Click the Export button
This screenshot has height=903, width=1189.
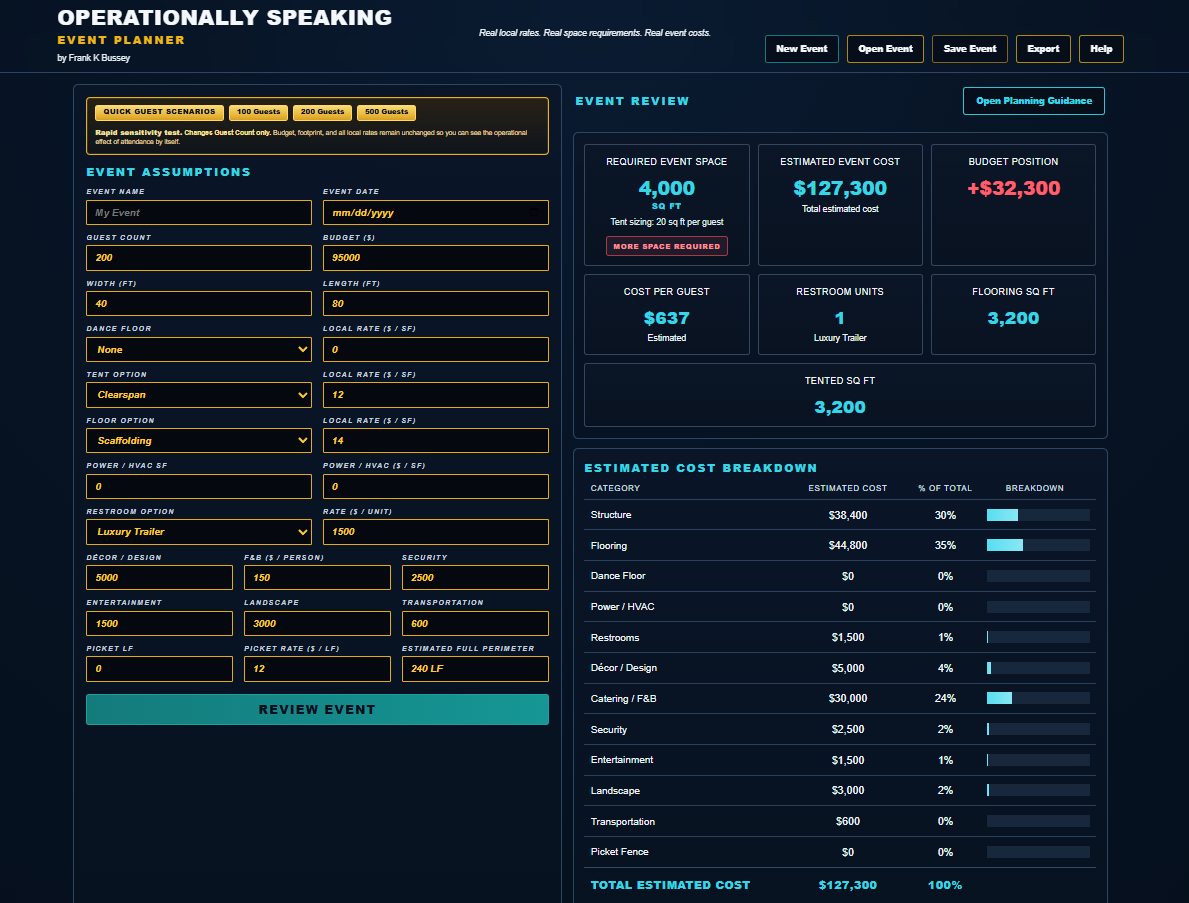pos(1043,49)
